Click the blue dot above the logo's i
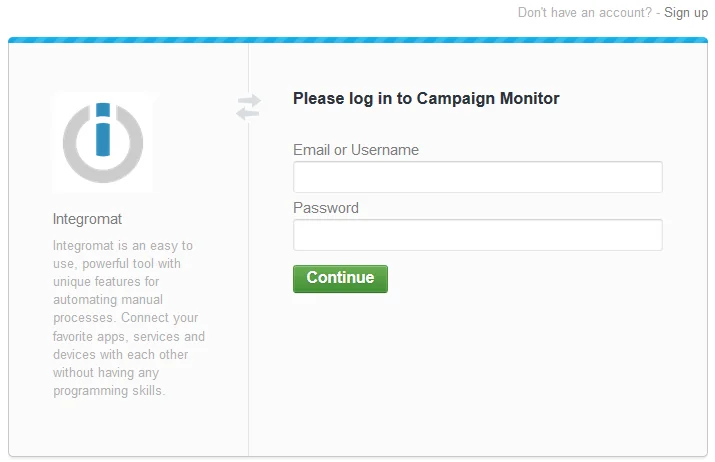 (103, 109)
